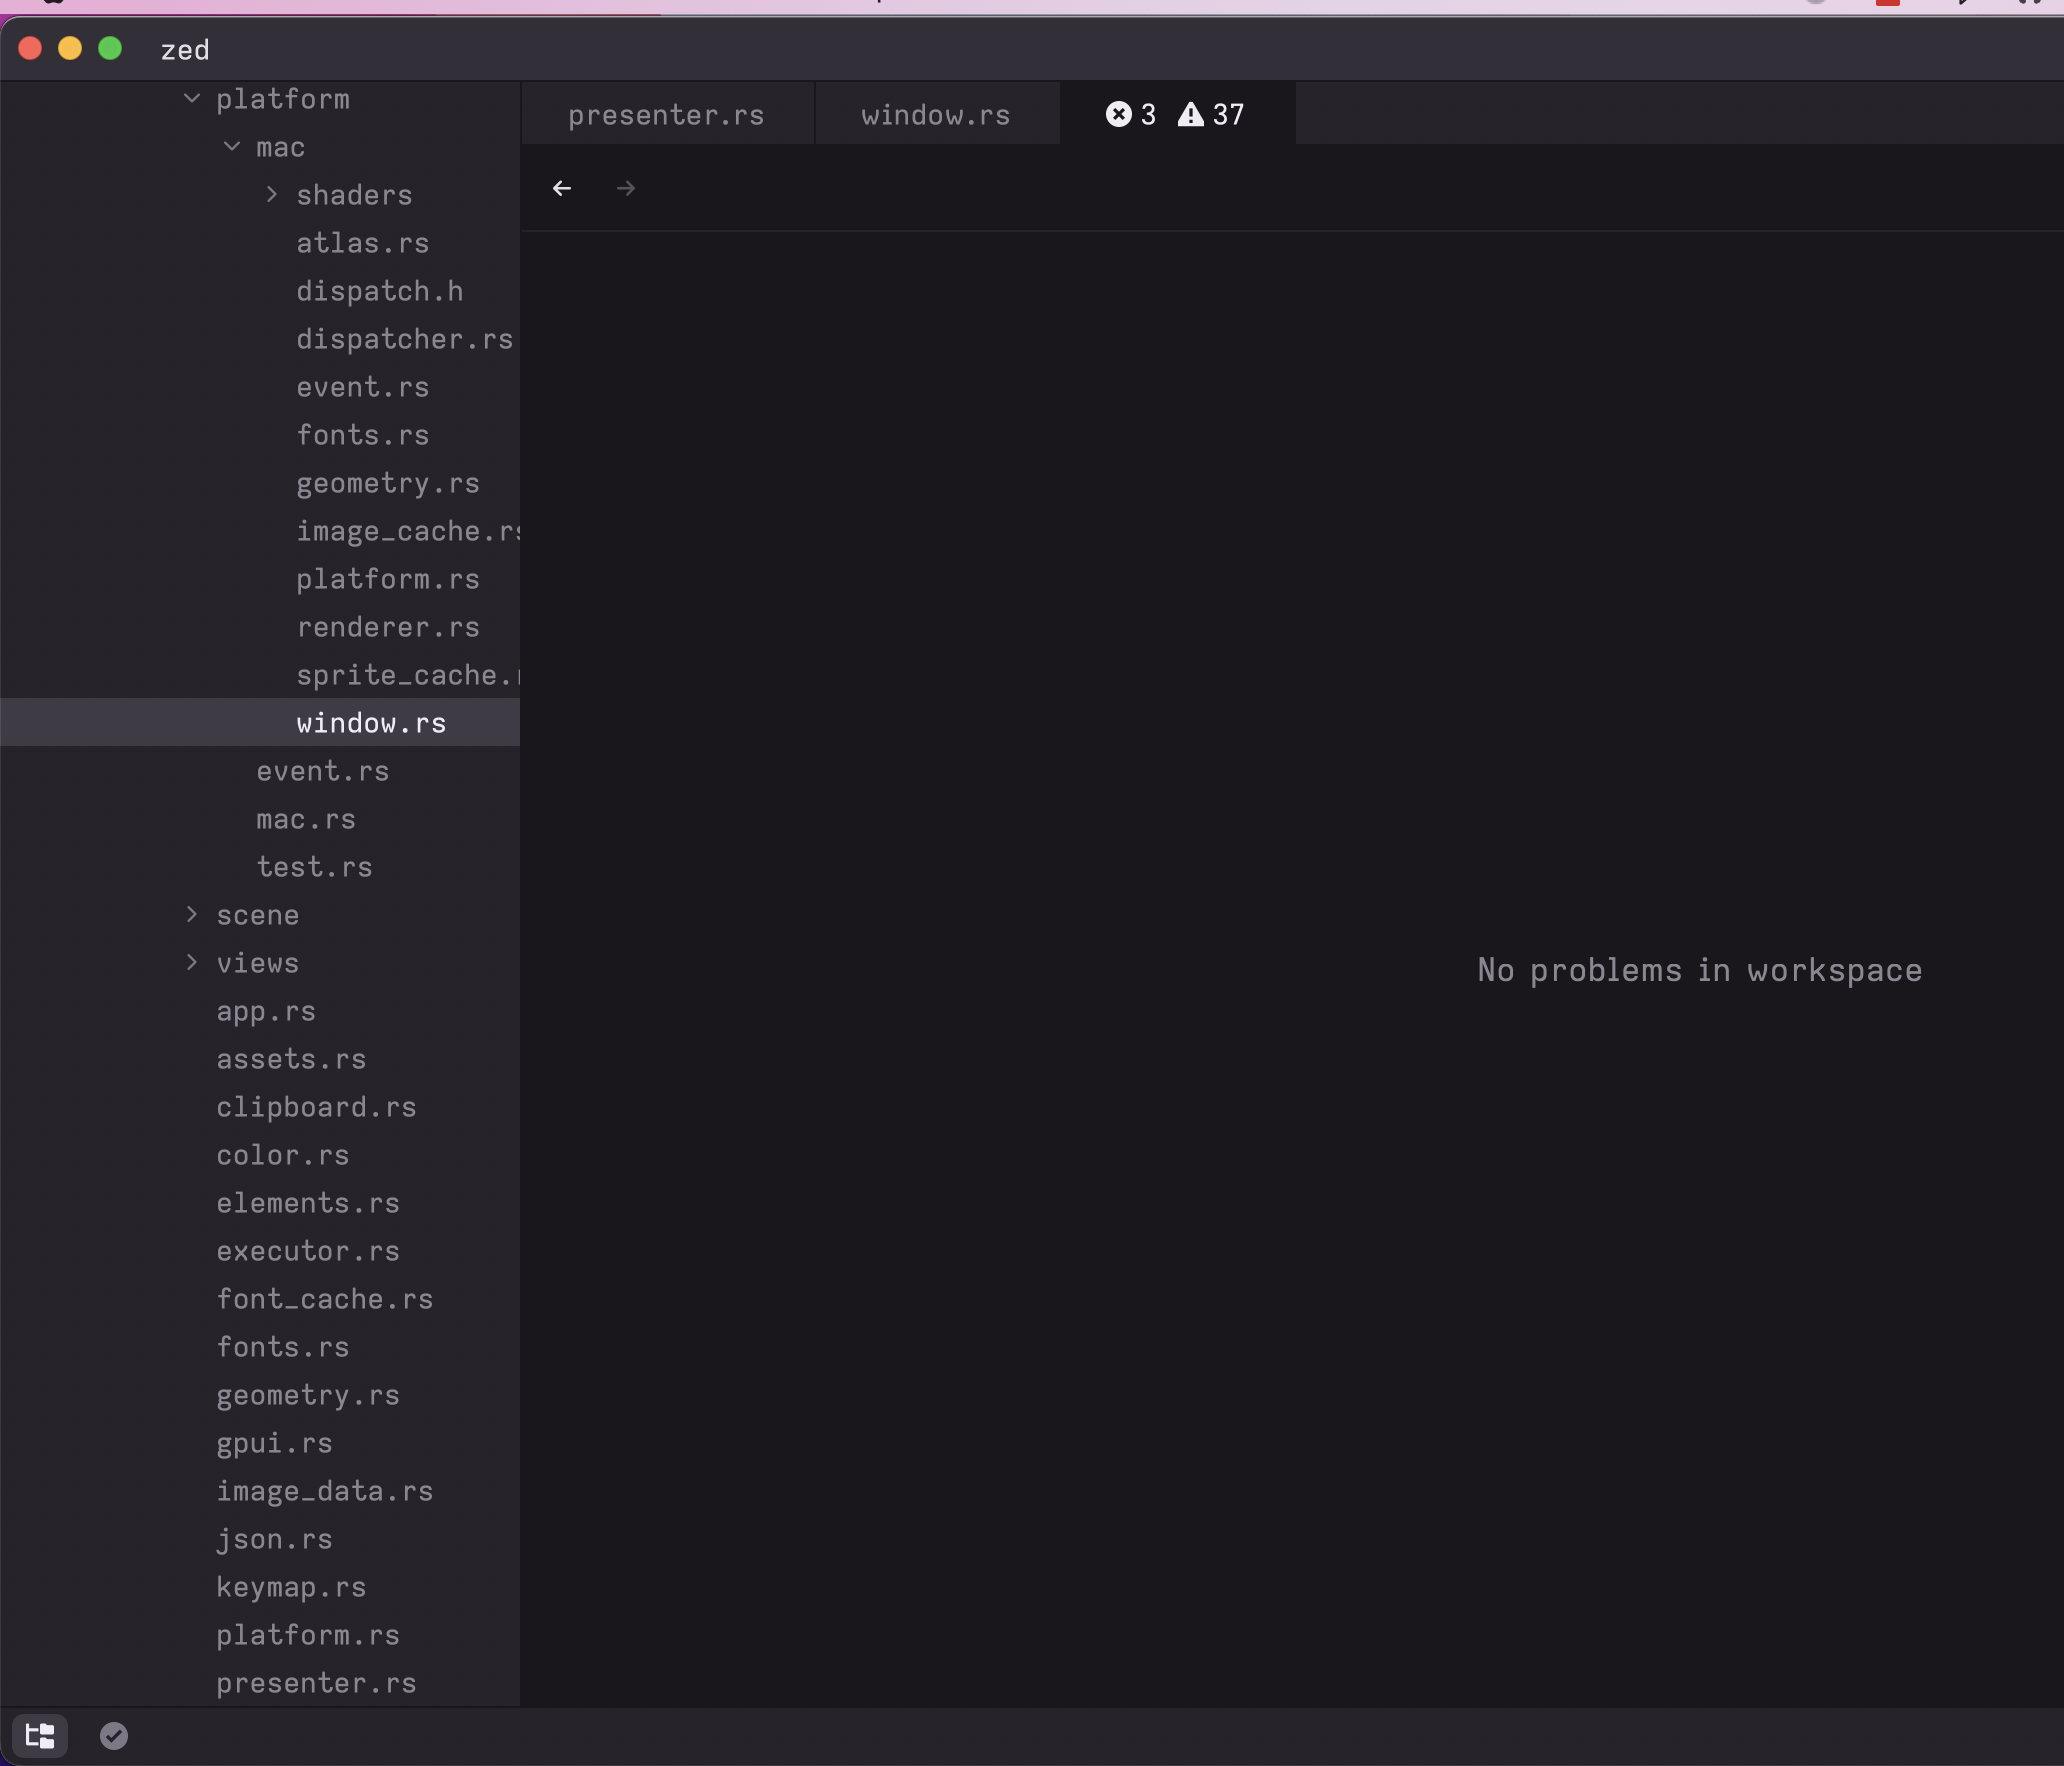Toggle the project panel with the folder-tree icon
Image resolution: width=2064 pixels, height=1766 pixels.
tap(40, 1737)
